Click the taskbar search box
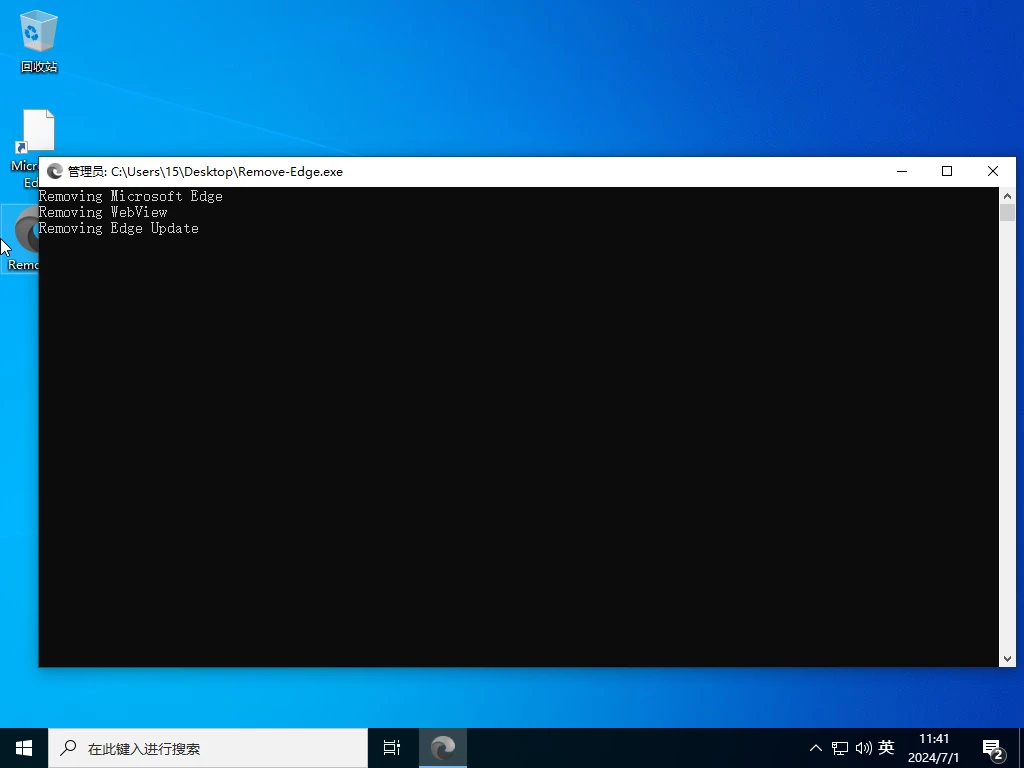This screenshot has width=1024, height=768. 208,748
